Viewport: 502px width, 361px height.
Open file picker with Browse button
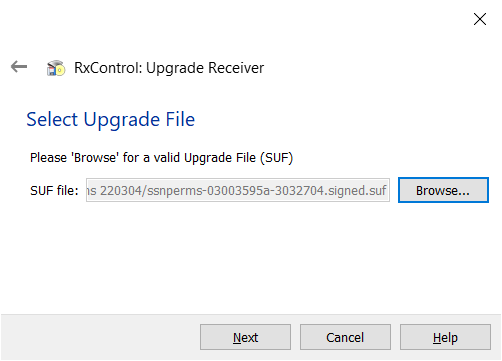(x=443, y=190)
